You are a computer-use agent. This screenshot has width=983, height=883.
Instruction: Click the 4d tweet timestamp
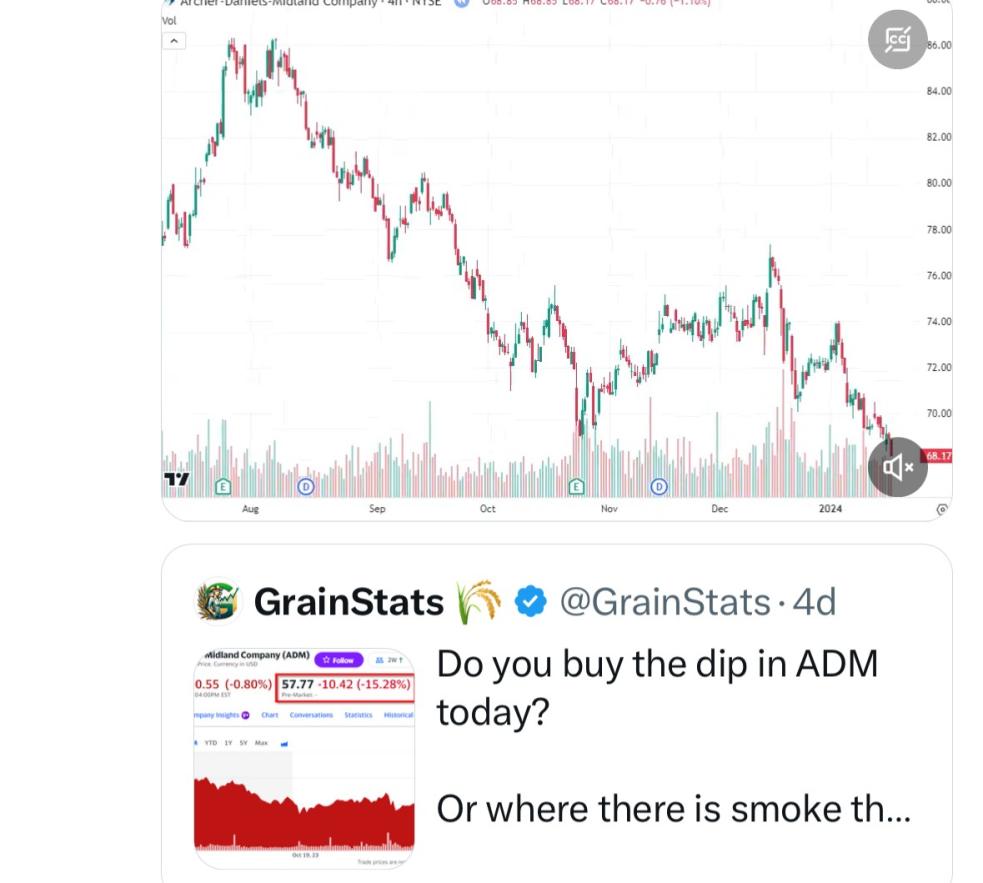pyautogui.click(x=813, y=602)
